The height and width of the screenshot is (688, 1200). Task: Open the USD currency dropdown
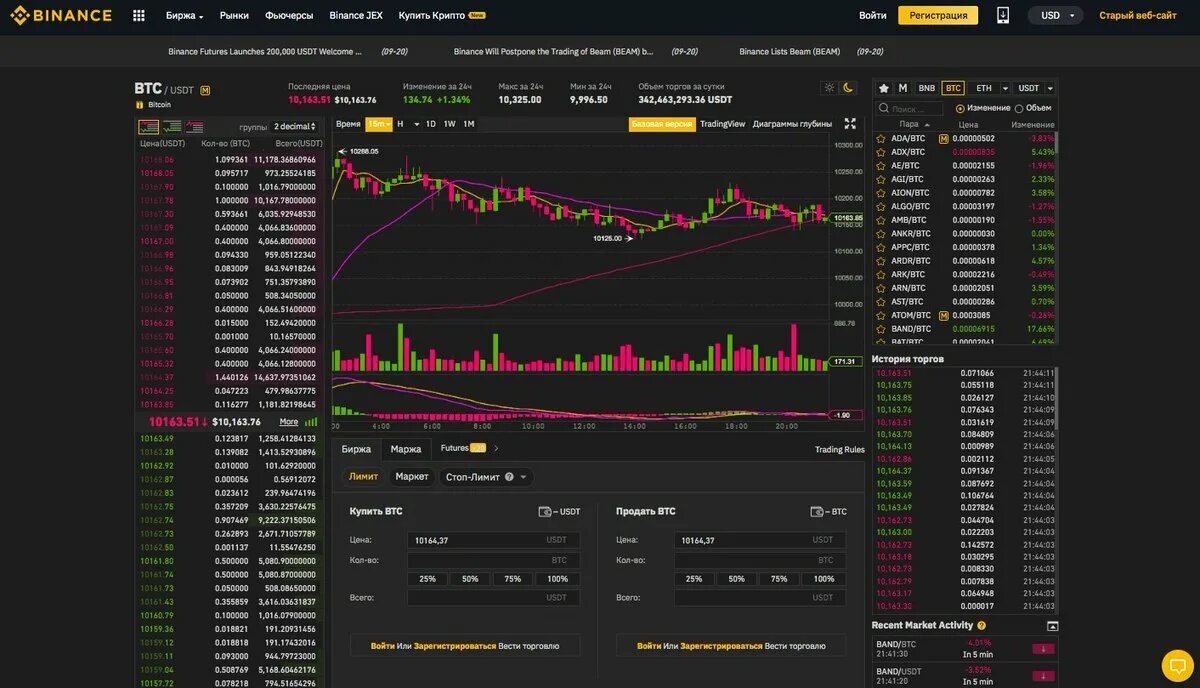pyautogui.click(x=1056, y=15)
